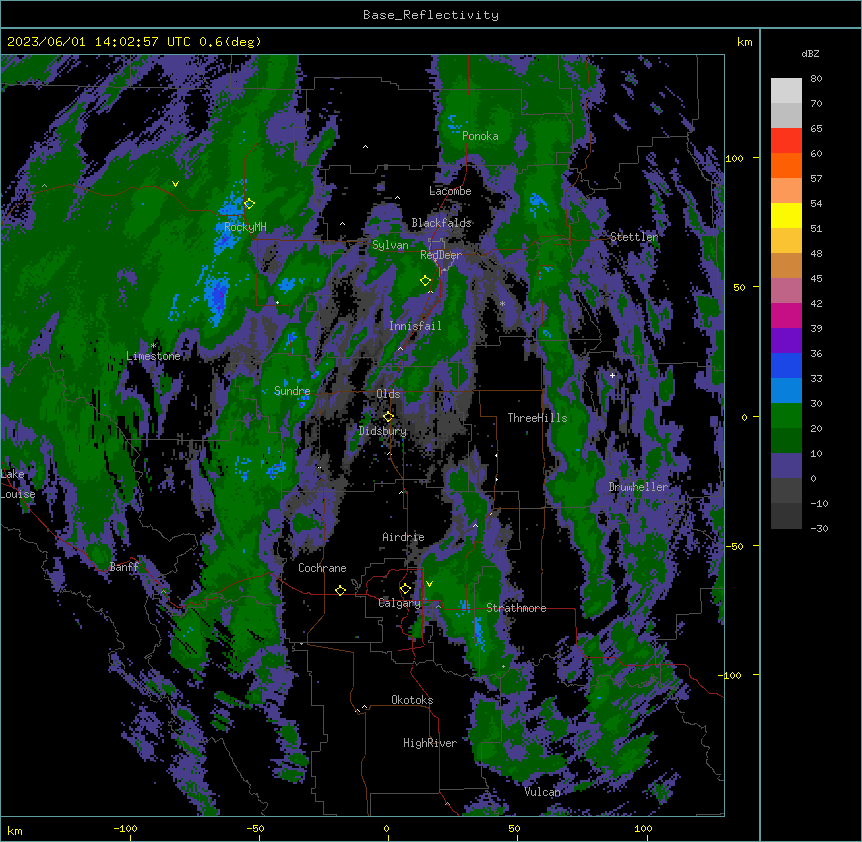Click the Limestone label

(153, 356)
